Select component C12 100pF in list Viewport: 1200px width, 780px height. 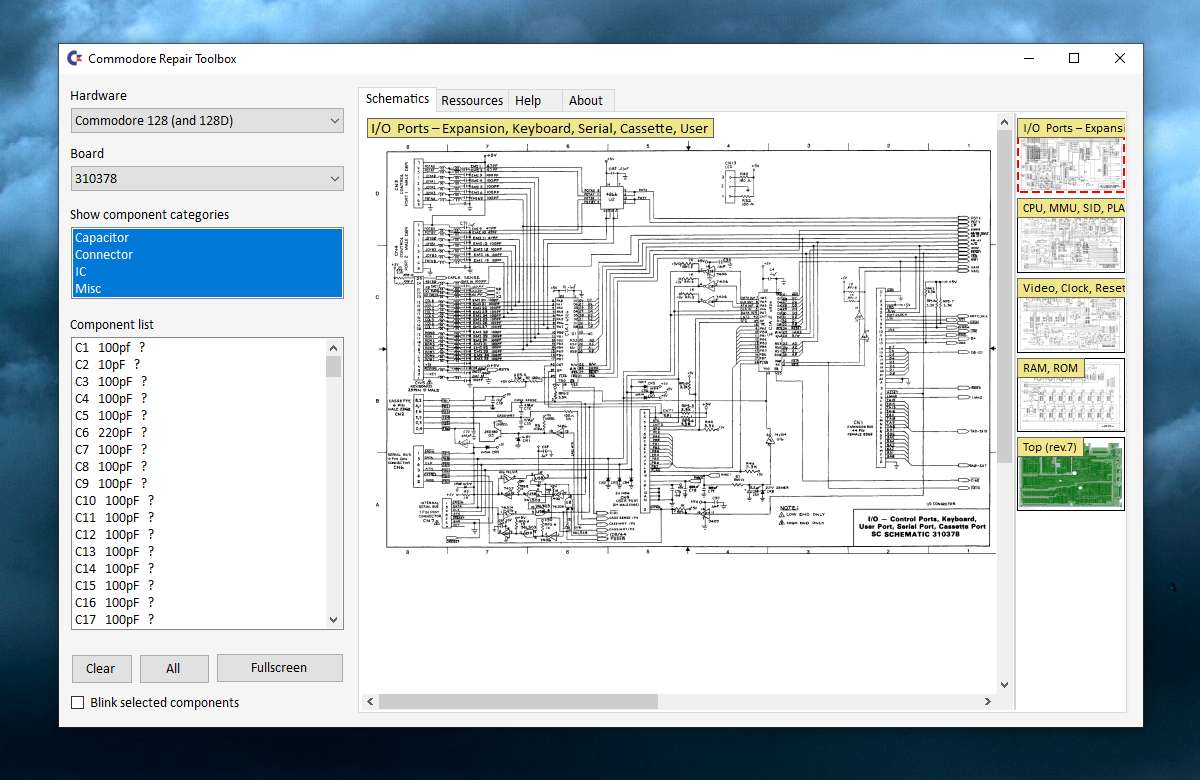point(199,535)
